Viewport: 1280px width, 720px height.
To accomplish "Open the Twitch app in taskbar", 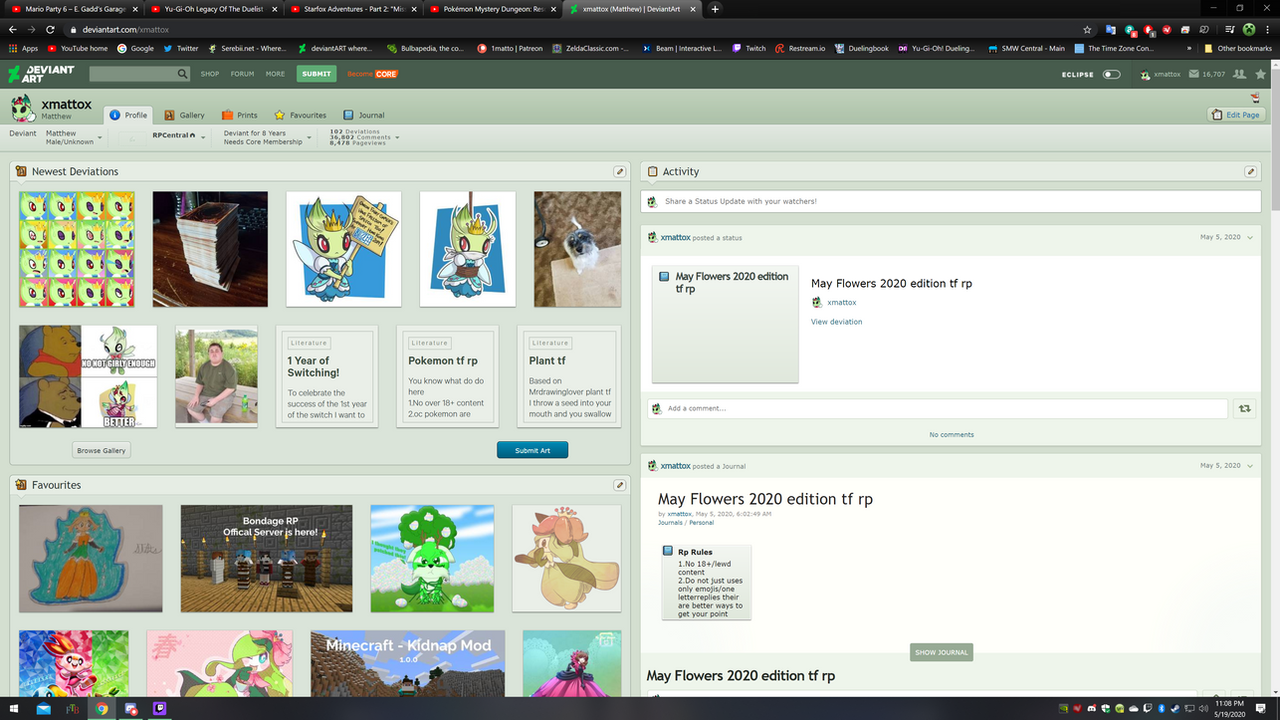I will [159, 709].
